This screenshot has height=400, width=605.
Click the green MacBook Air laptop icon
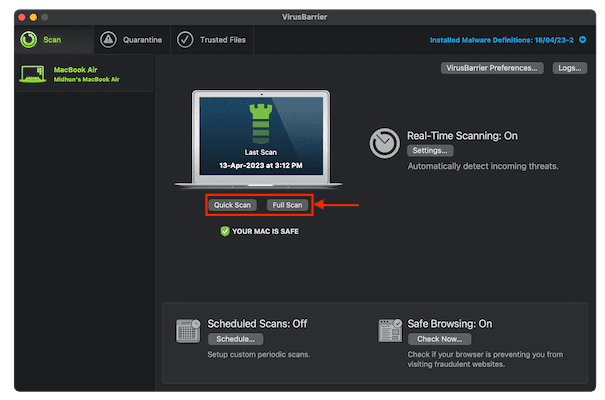pos(33,74)
